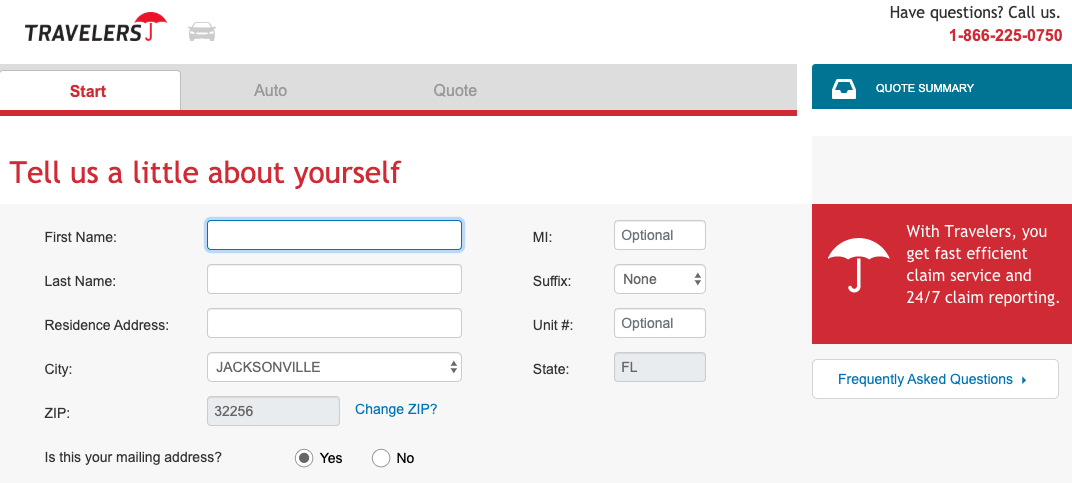Expand the Suffix dropdown

tap(659, 279)
